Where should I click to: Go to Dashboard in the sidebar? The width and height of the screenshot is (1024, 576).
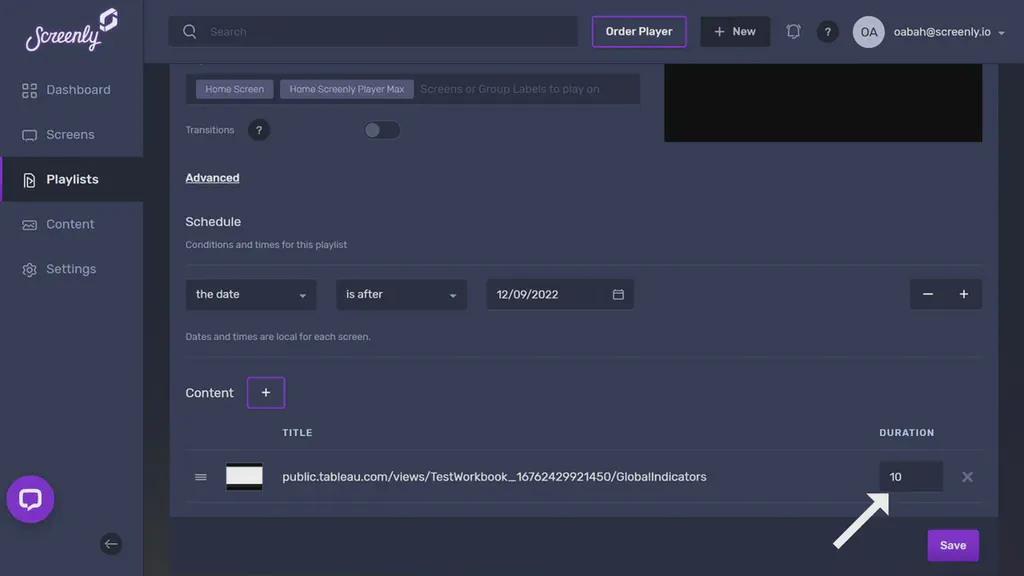(x=77, y=90)
